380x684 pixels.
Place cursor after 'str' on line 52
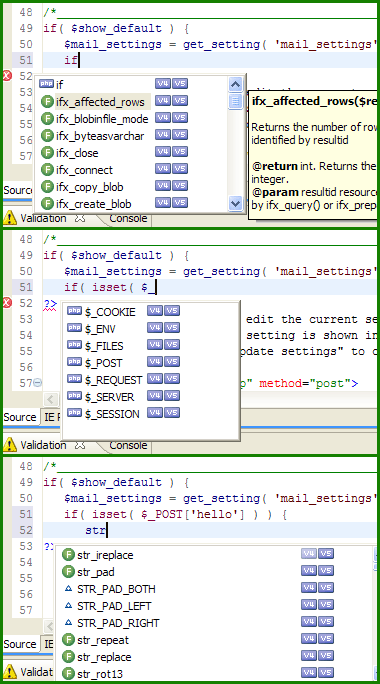(107, 530)
